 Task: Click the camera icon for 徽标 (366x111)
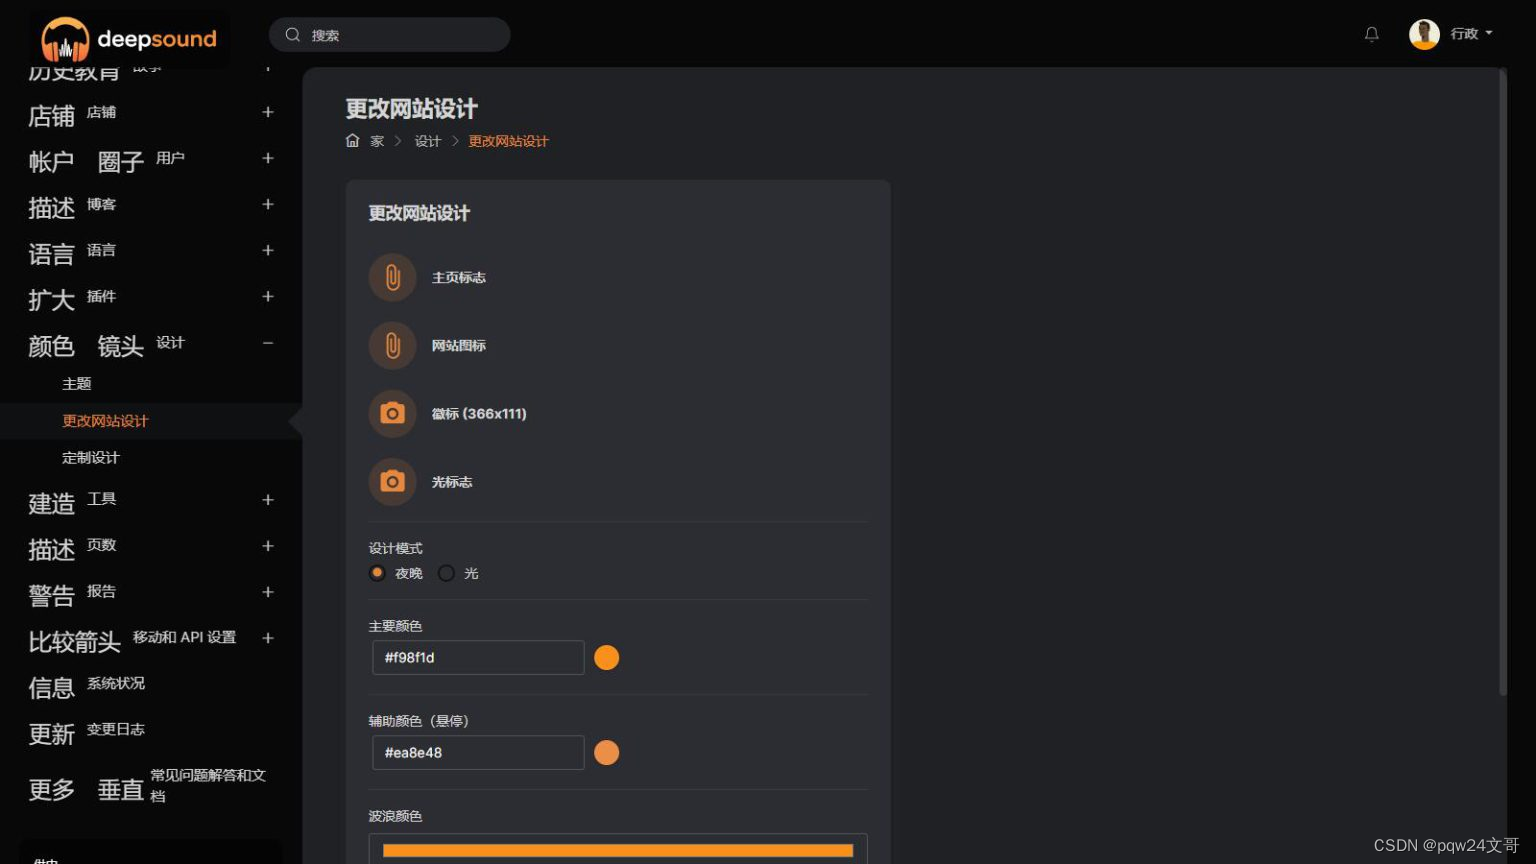point(392,413)
